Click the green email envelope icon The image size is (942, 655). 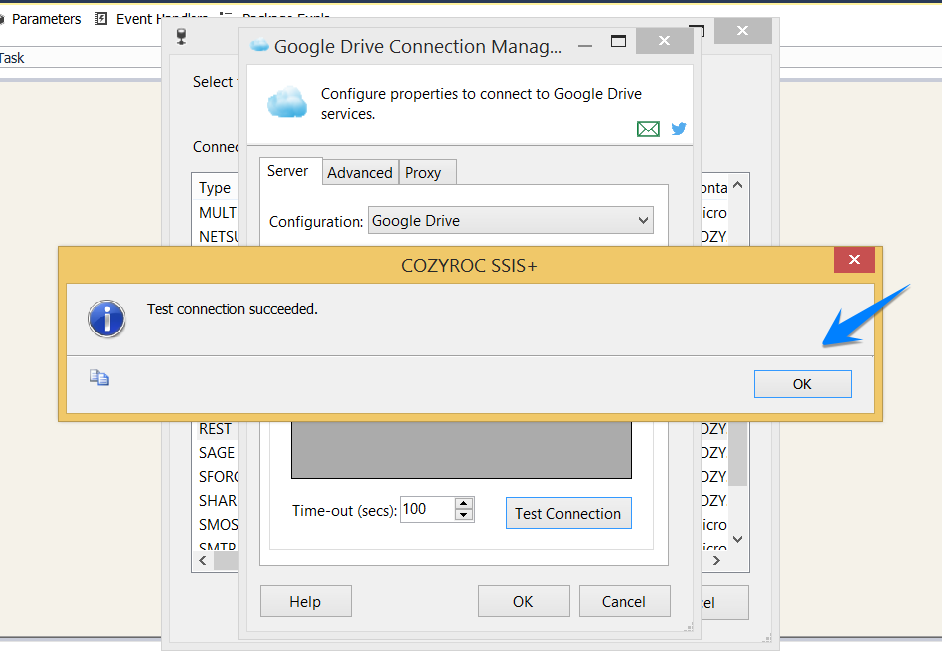tap(648, 129)
